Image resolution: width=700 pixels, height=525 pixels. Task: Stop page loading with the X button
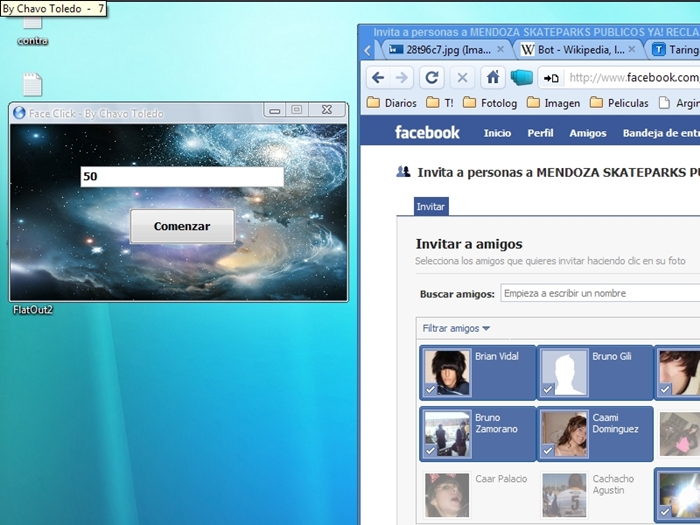tap(462, 78)
